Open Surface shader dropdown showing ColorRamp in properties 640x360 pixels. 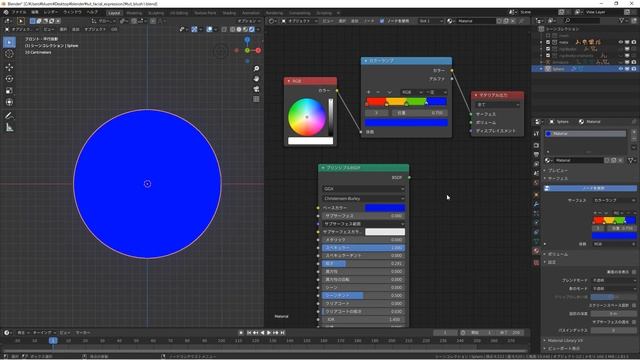click(x=614, y=200)
